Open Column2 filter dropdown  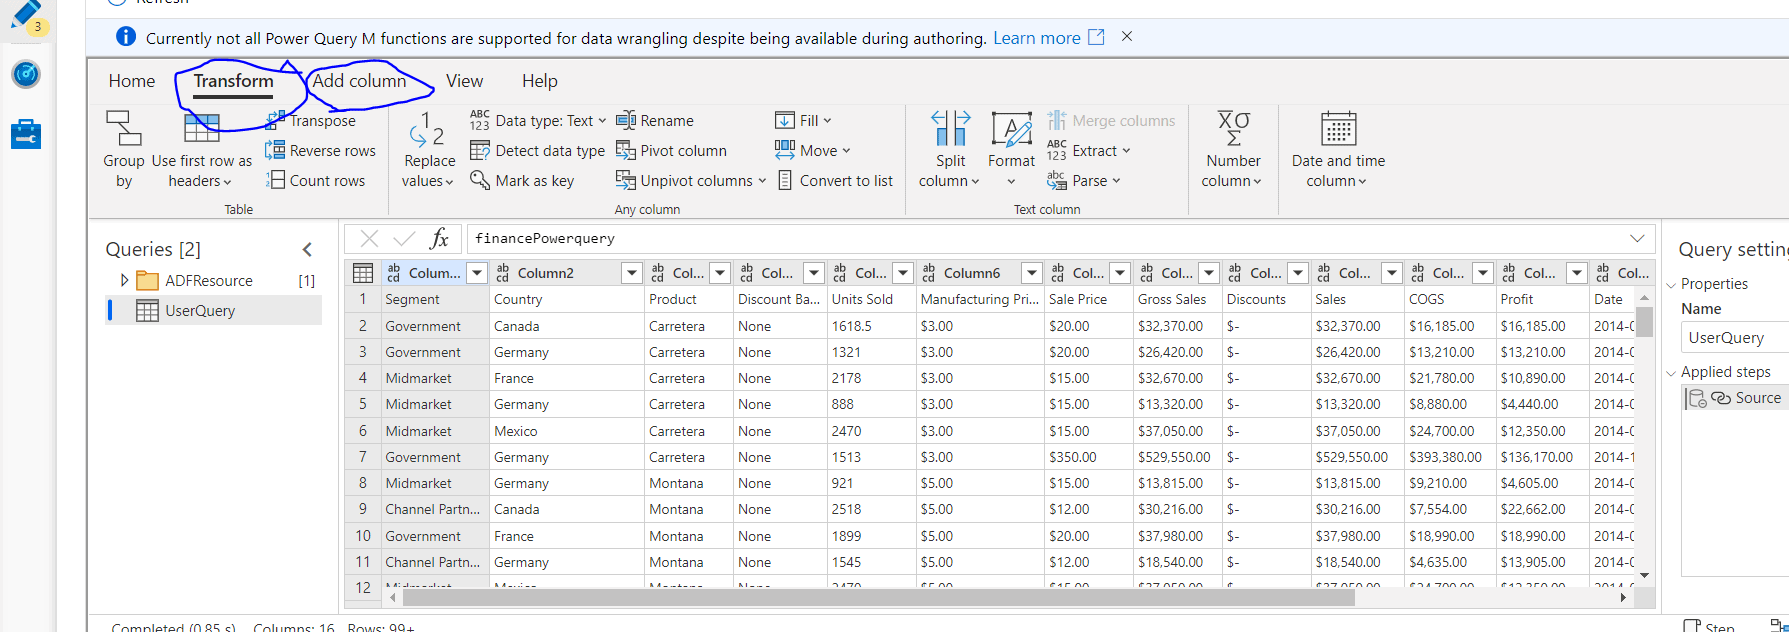[x=632, y=273]
